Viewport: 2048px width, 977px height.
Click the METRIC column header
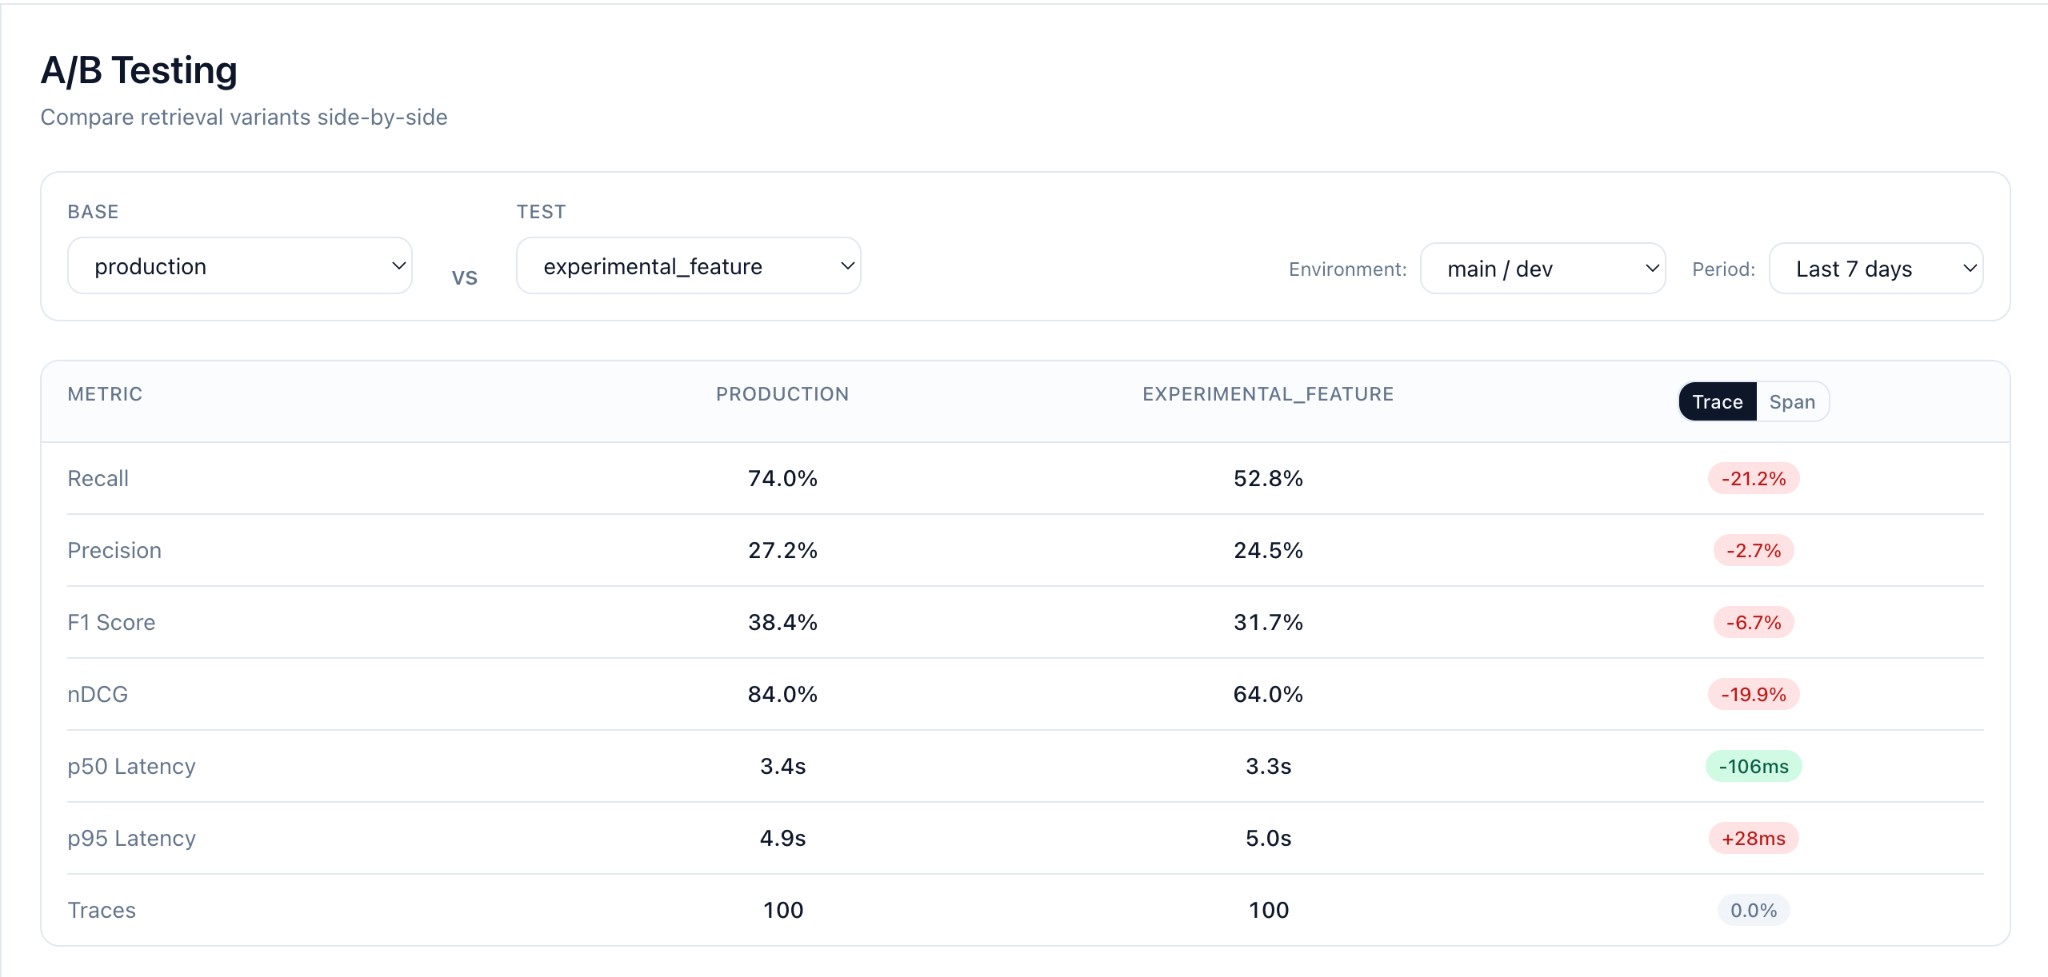[x=104, y=394]
